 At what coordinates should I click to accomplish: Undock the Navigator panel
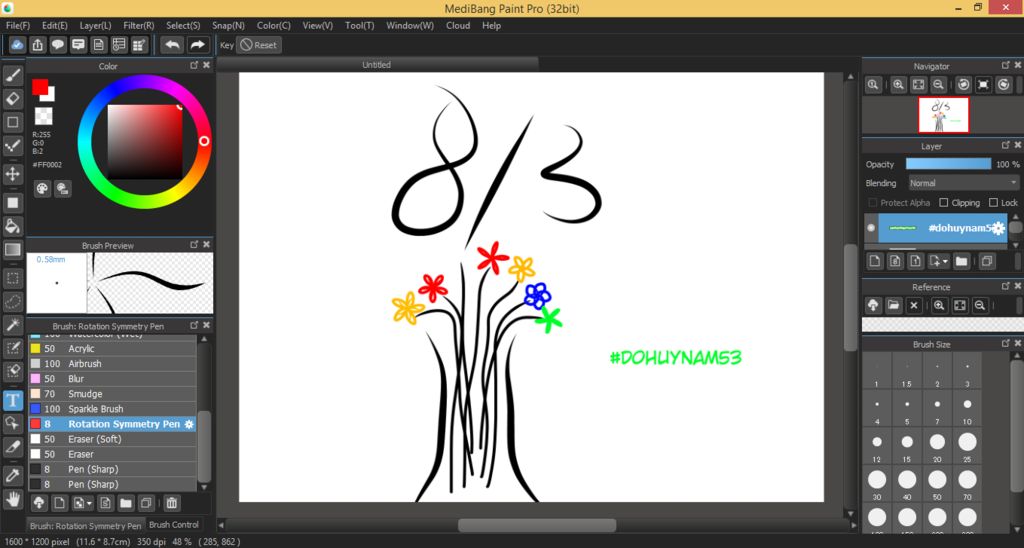[x=1006, y=65]
